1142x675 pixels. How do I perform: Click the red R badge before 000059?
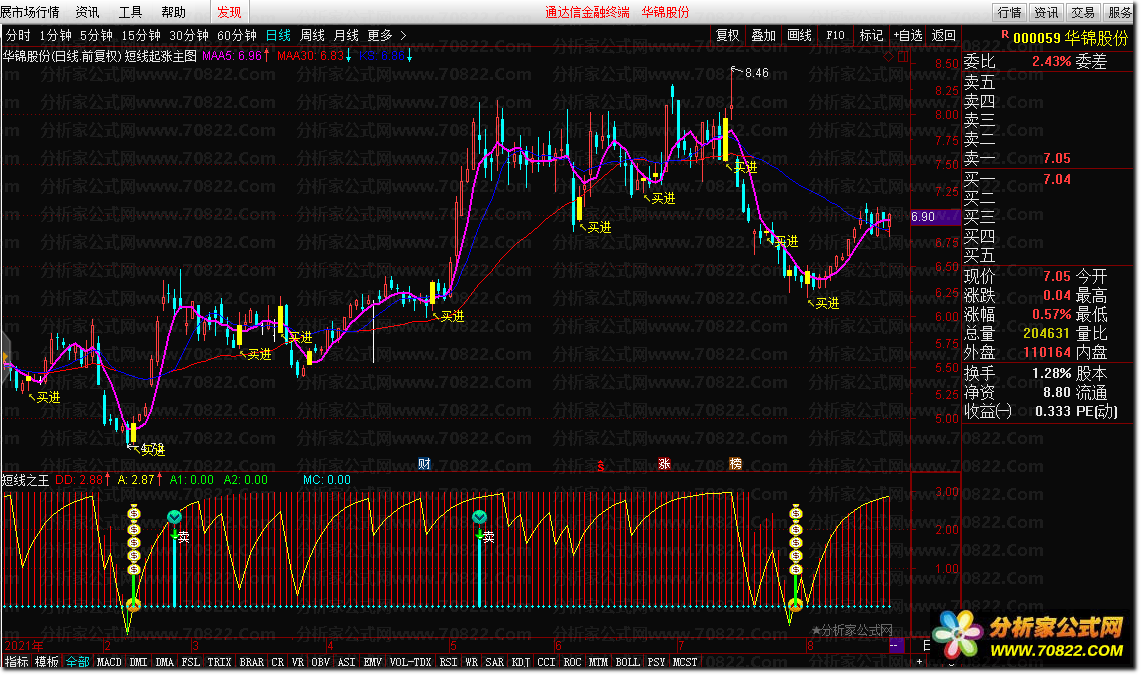pos(1005,34)
